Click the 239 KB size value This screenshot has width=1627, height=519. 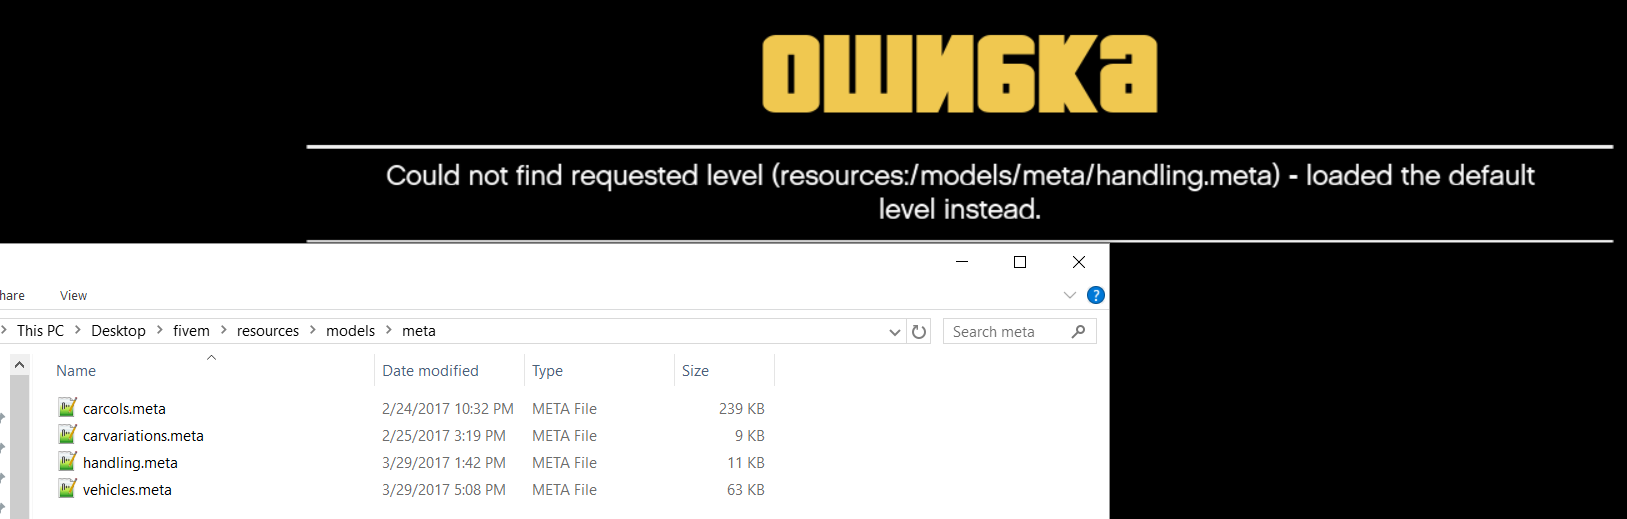pos(741,408)
